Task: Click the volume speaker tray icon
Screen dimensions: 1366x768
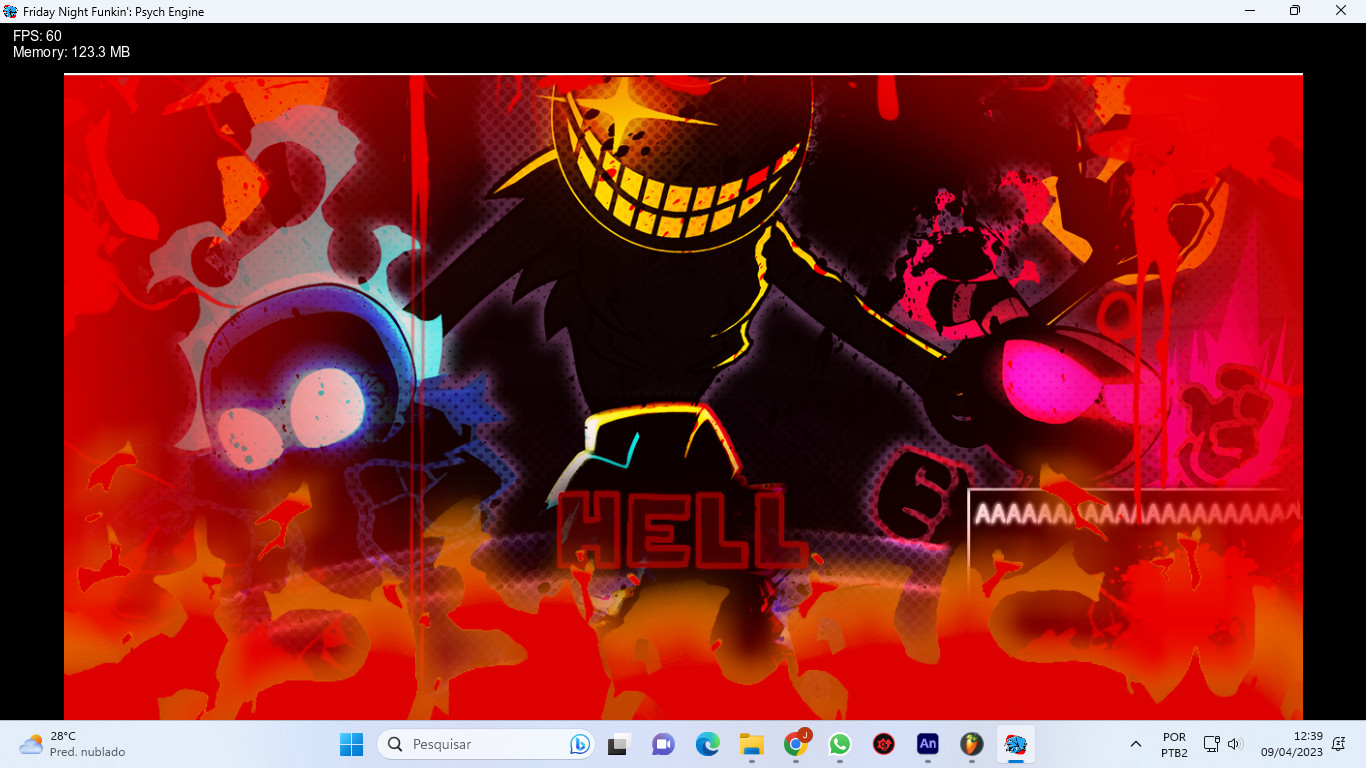Action: (x=1235, y=744)
